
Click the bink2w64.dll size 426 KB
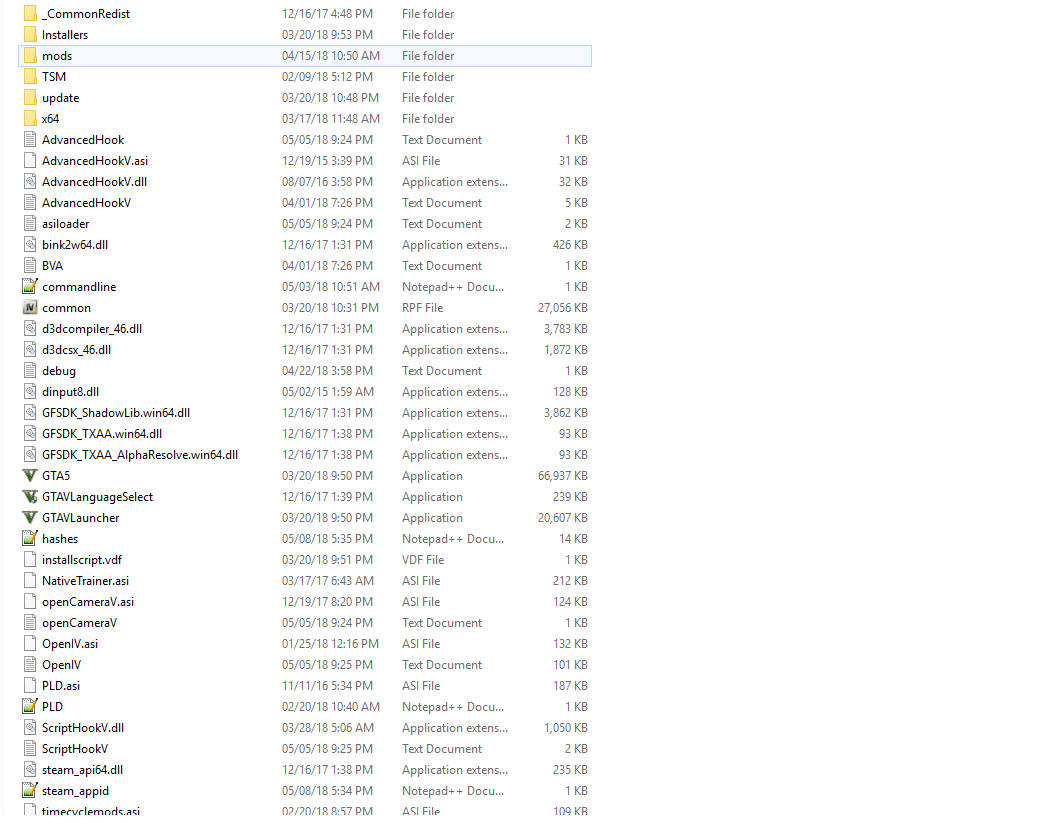click(x=570, y=245)
